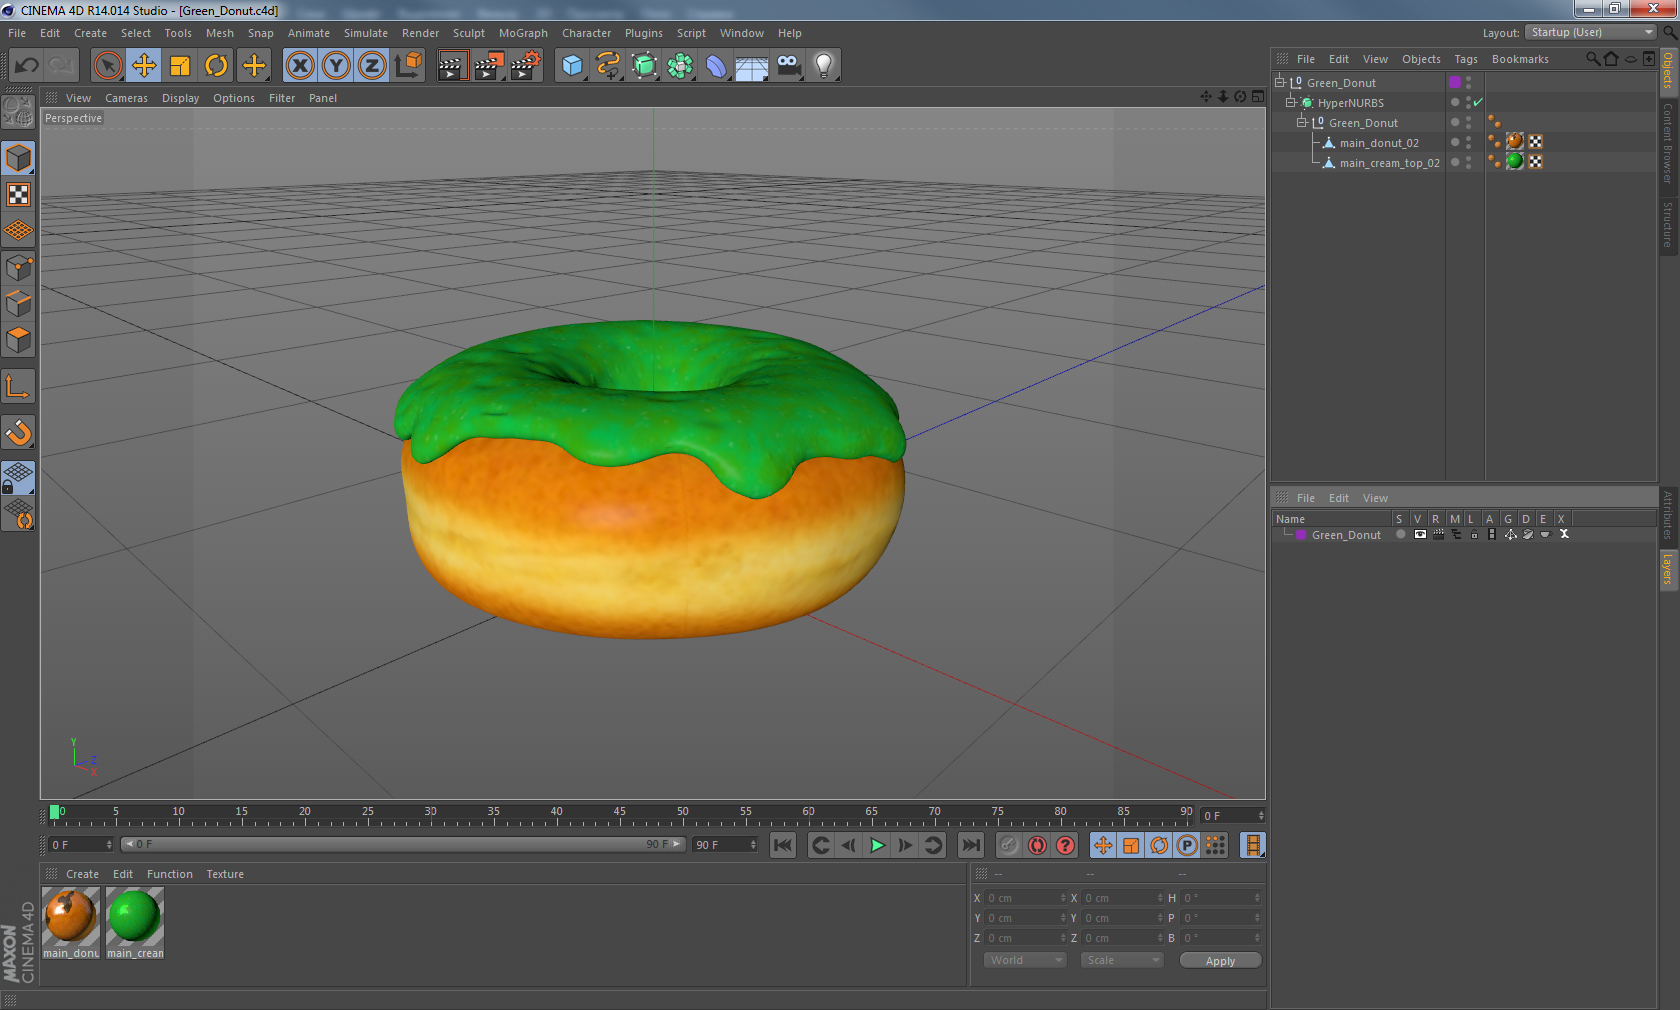Select the main_donut material swatch
1680x1010 pixels.
coord(71,917)
